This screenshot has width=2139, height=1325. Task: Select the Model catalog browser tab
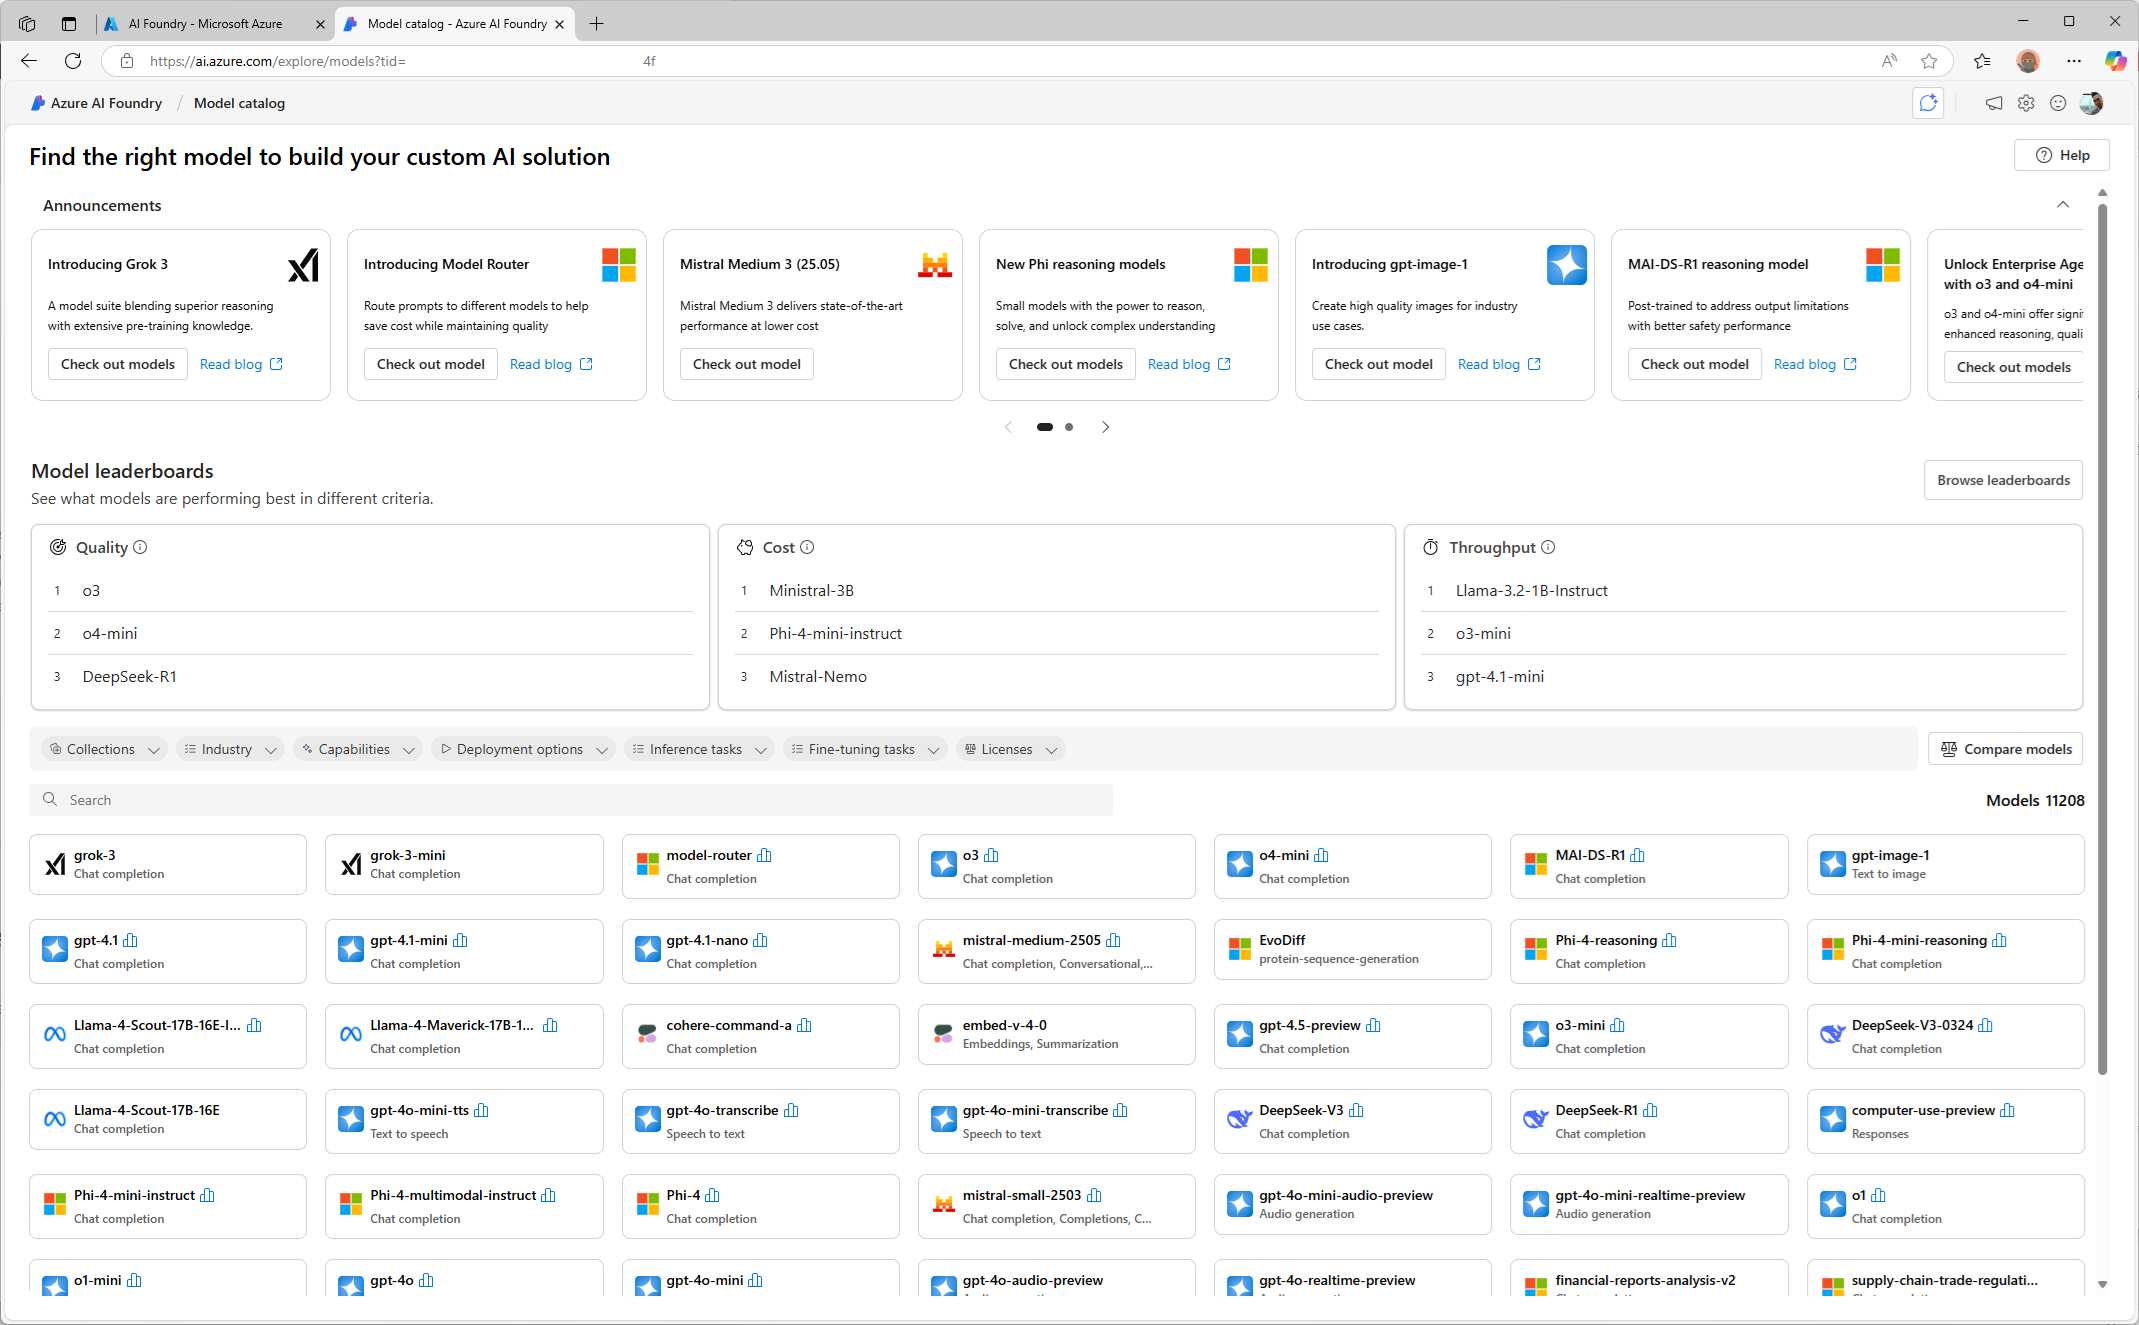(x=456, y=23)
